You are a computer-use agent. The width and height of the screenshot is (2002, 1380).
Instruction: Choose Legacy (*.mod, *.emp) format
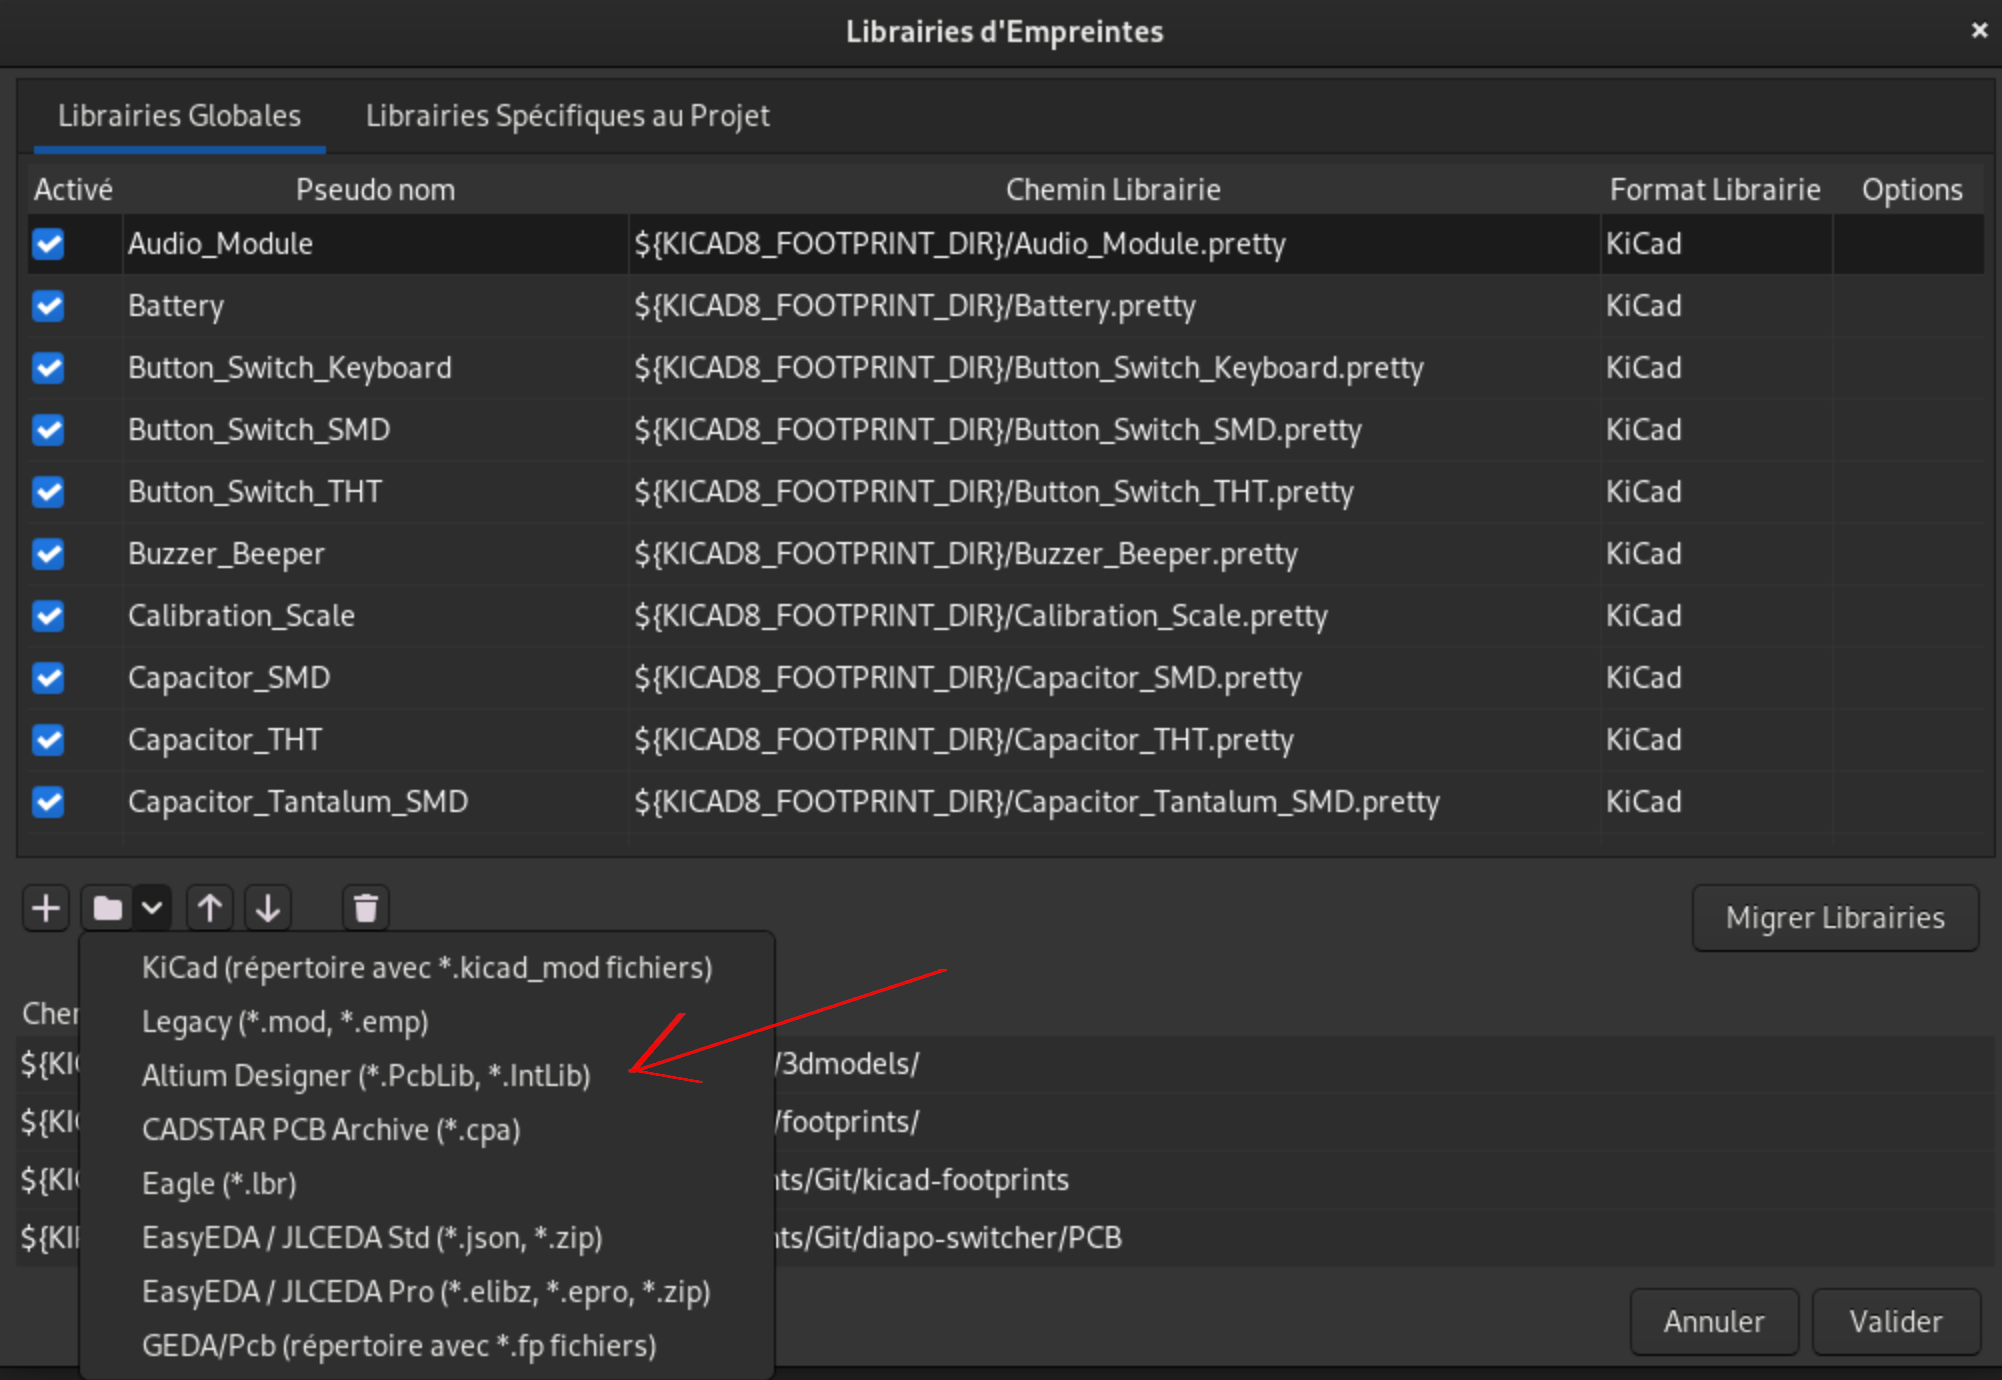(x=427, y=1021)
